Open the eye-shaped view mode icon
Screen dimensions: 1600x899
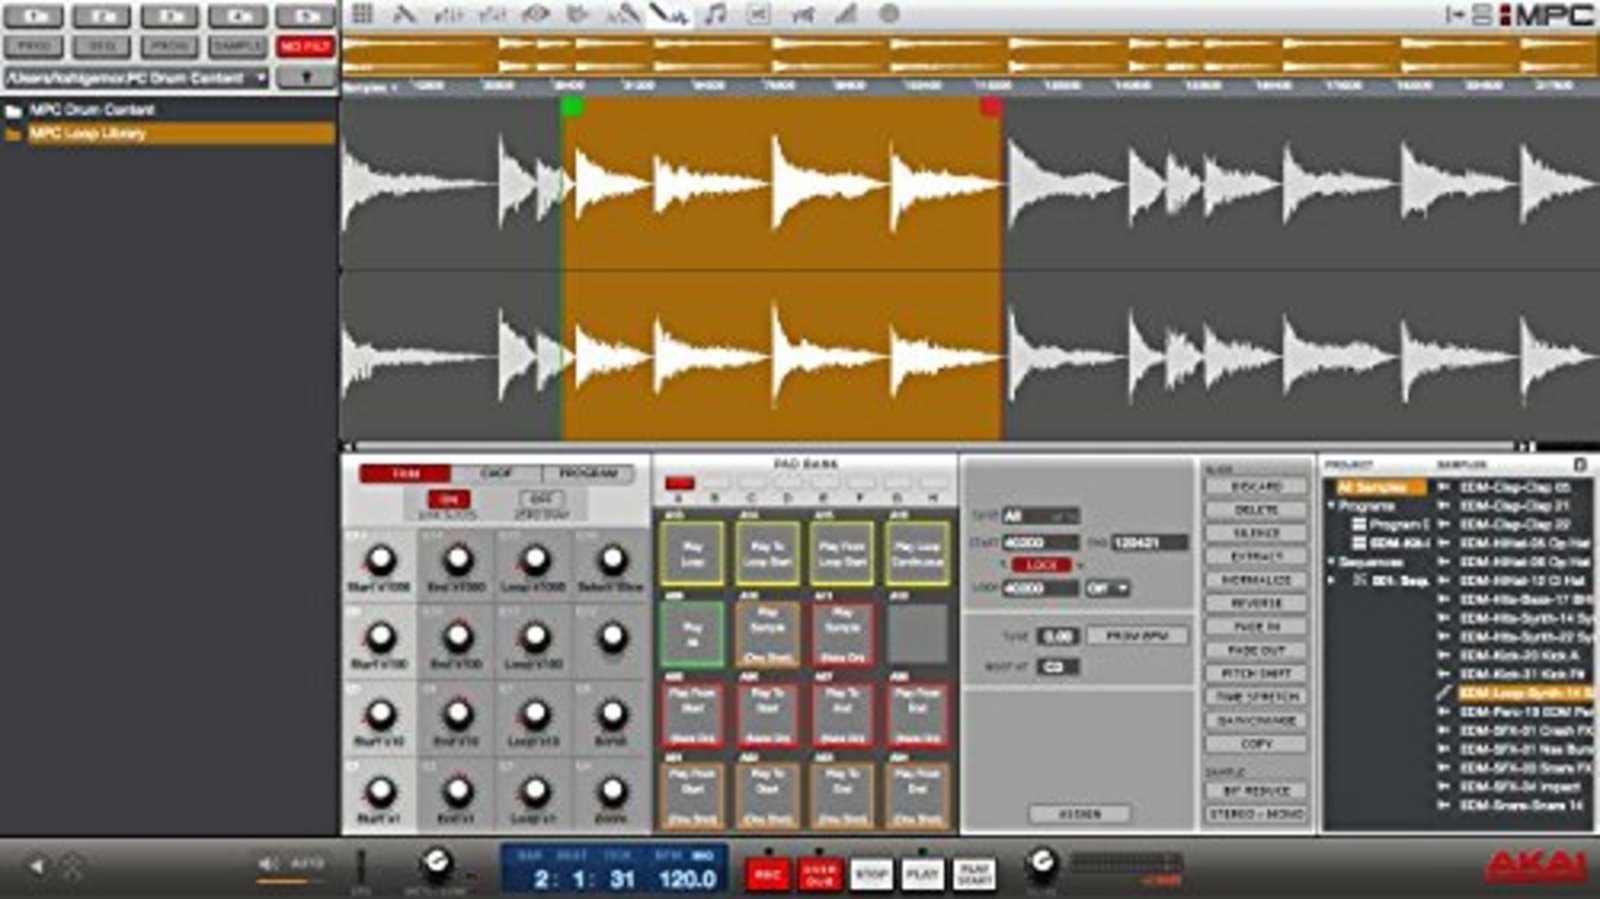pyautogui.click(x=536, y=14)
